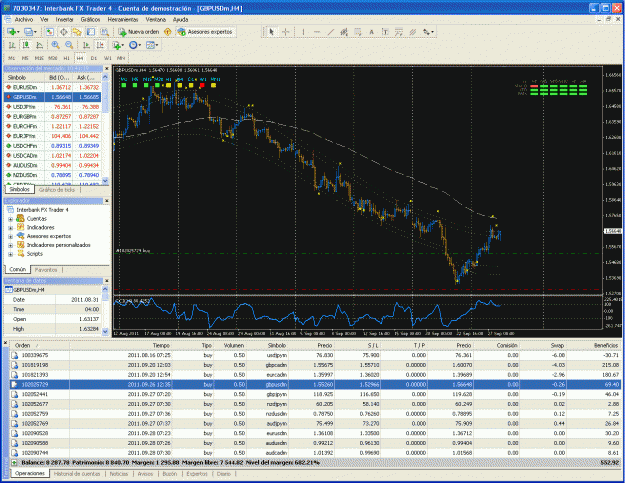Select order 102052441 gbpjpym row
The image size is (625, 483).
click(x=315, y=395)
